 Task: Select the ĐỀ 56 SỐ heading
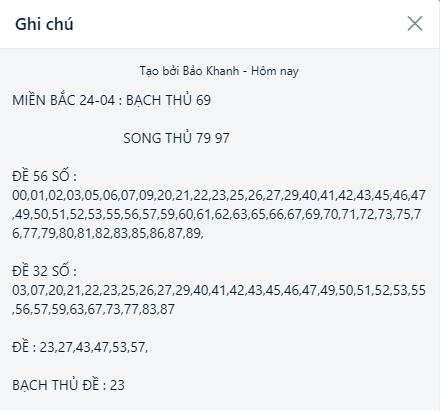44,176
